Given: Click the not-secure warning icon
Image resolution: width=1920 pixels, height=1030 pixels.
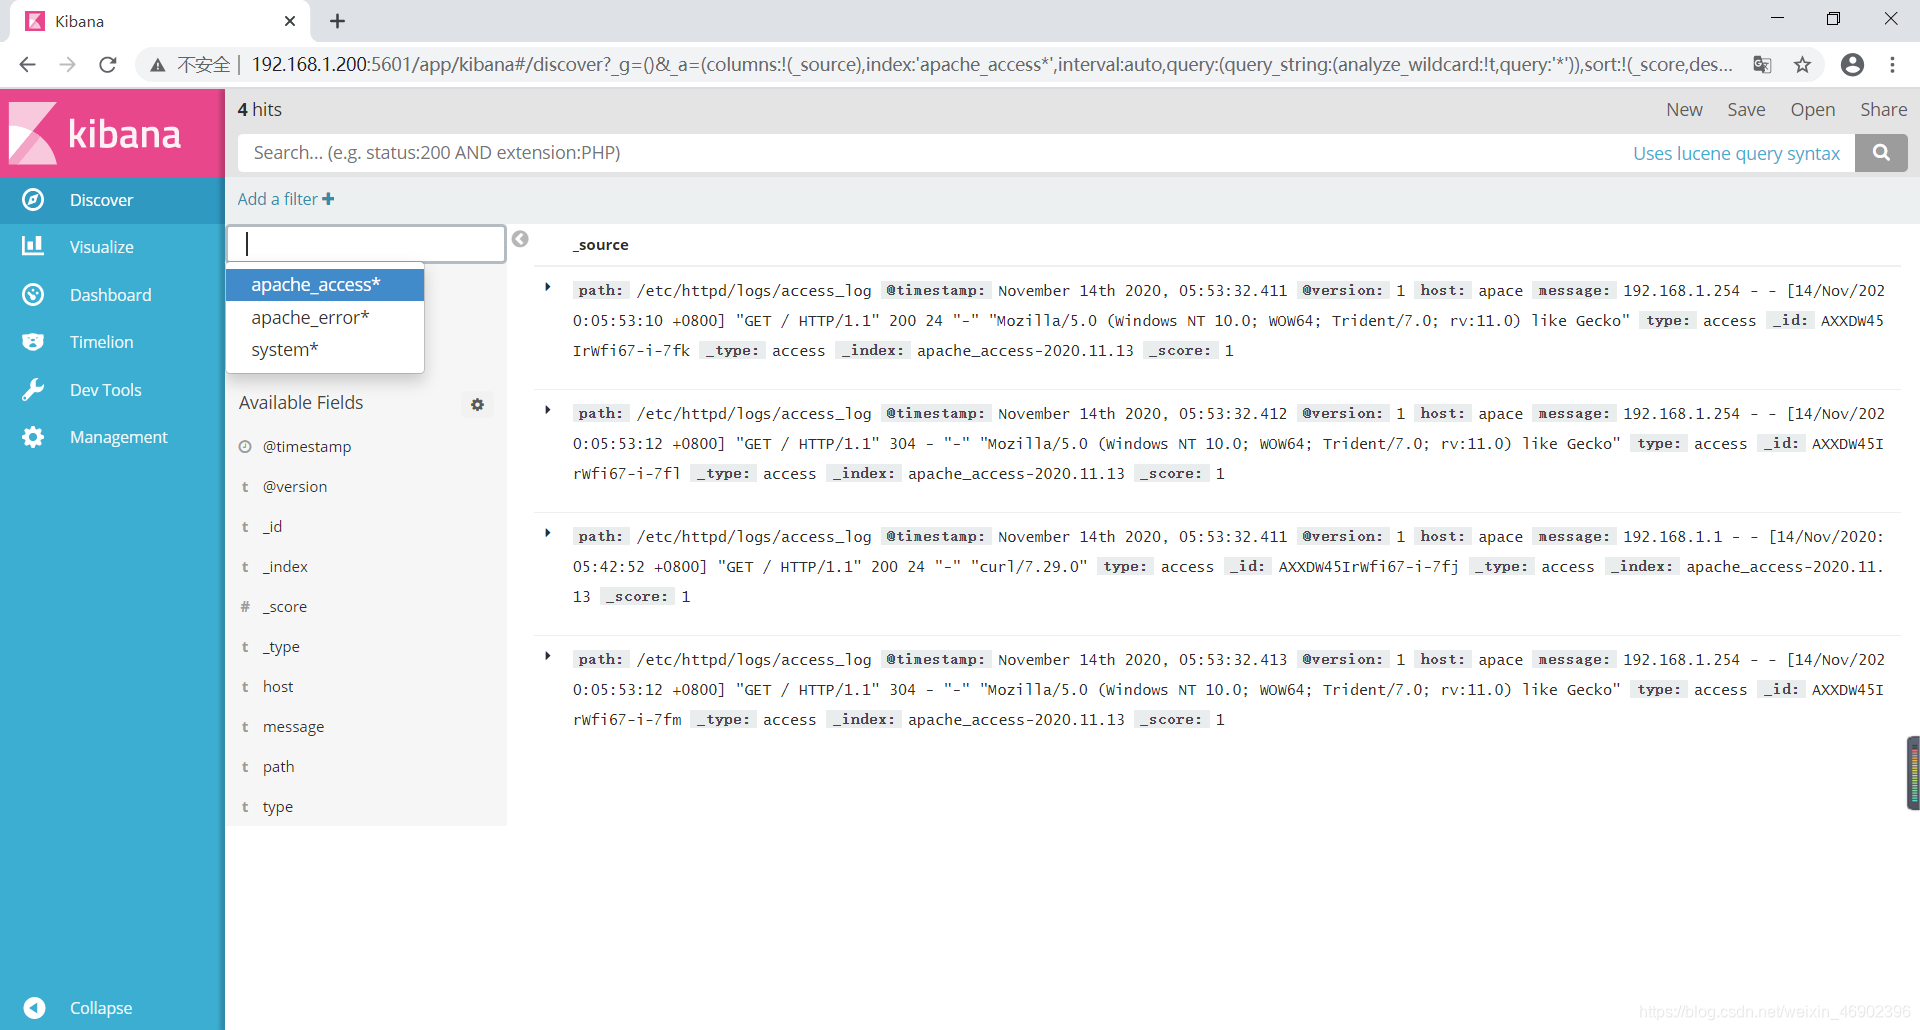Looking at the screenshot, I should click(157, 65).
